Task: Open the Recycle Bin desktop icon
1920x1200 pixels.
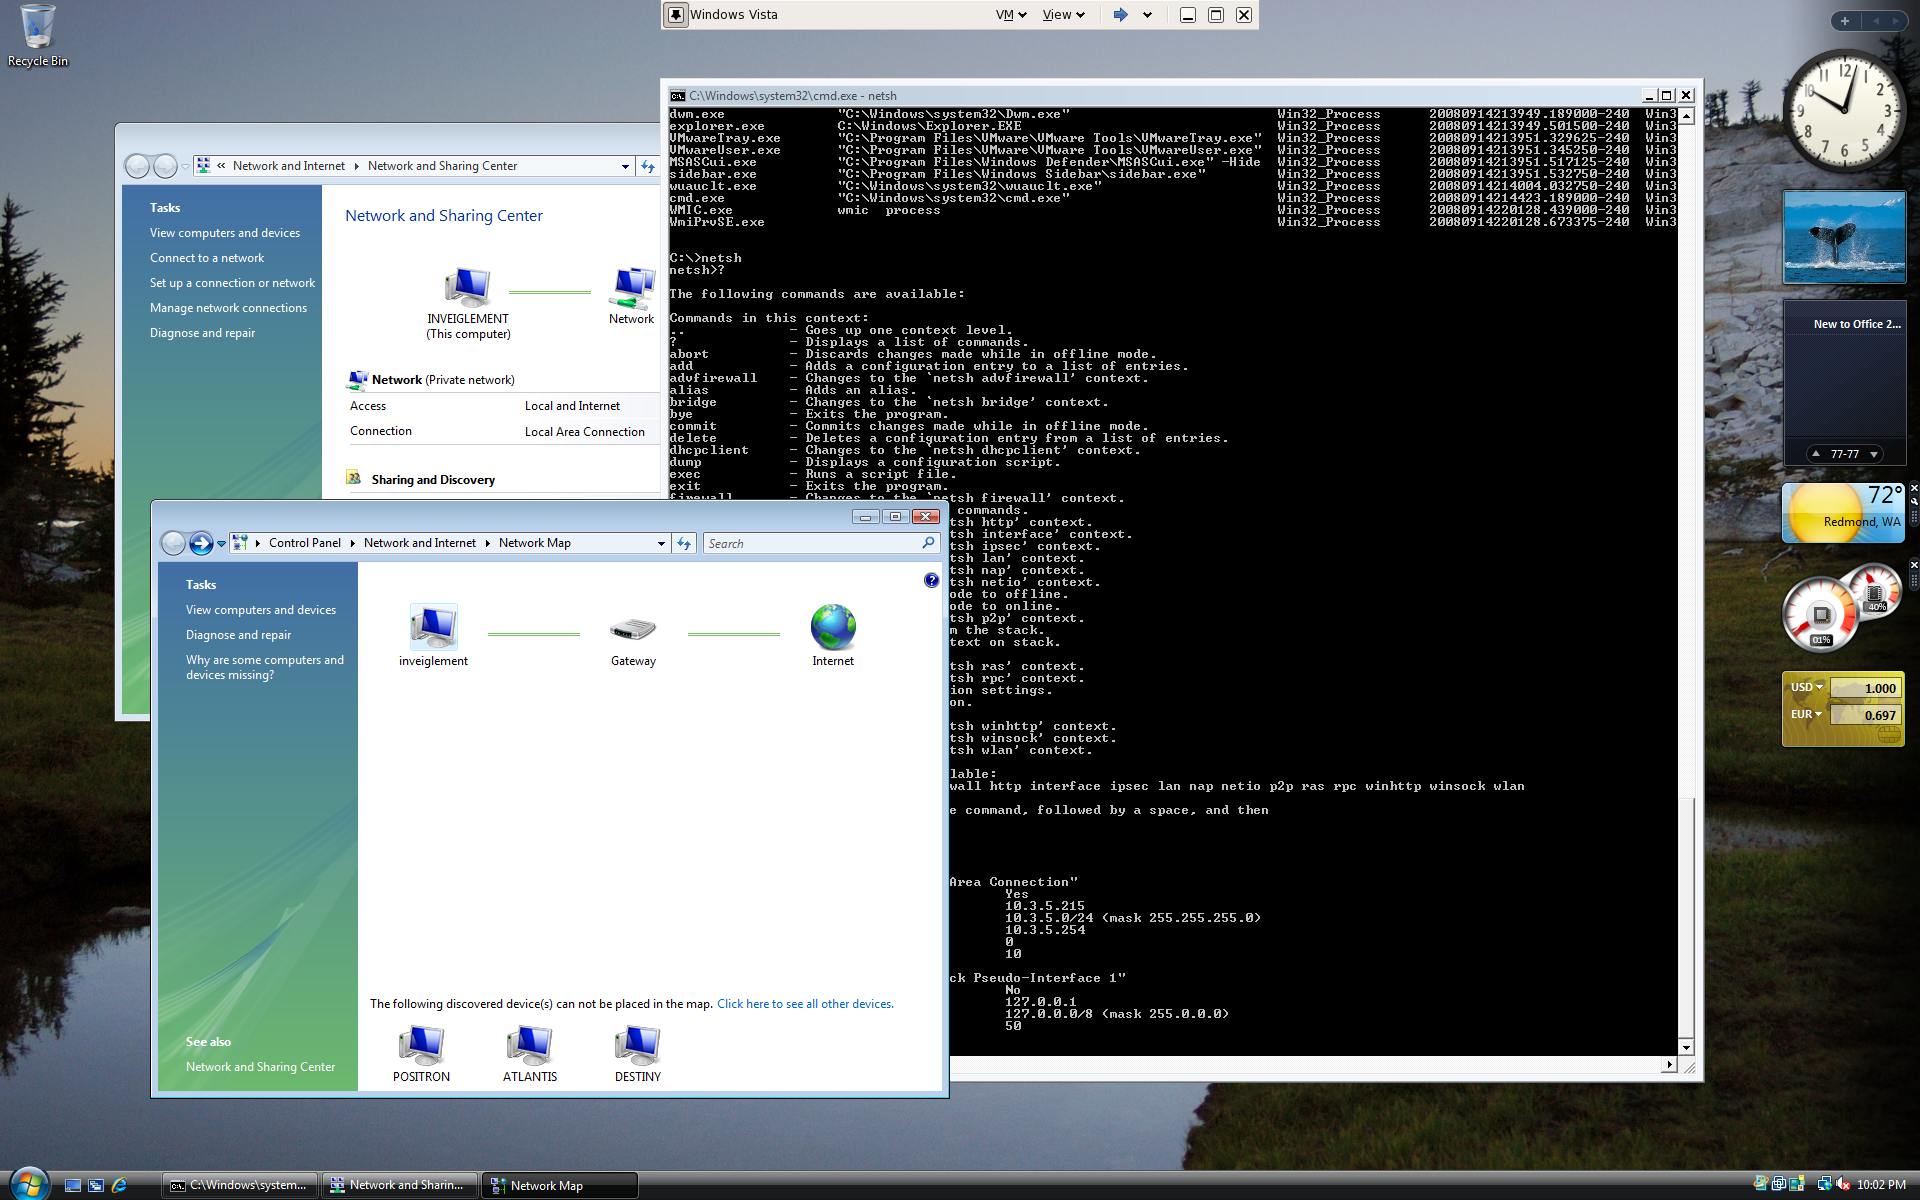Action: [x=38, y=36]
